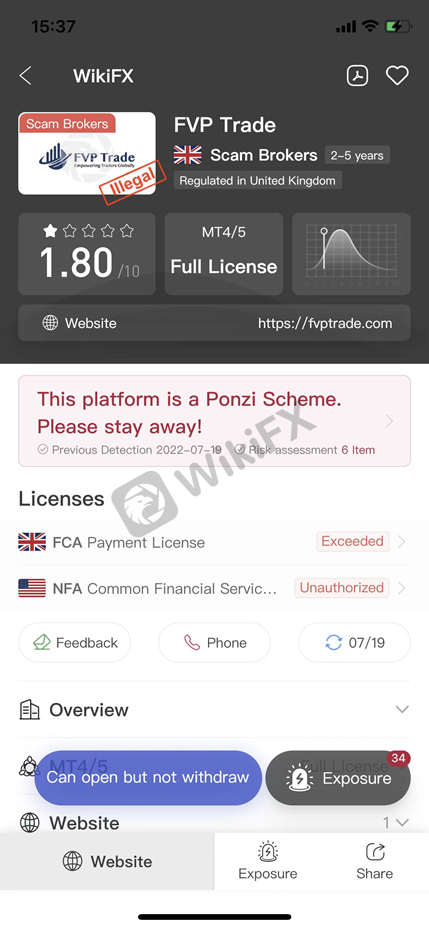This screenshot has width=429, height=929.
Task: Expand the Website section chevron
Action: pos(403,822)
